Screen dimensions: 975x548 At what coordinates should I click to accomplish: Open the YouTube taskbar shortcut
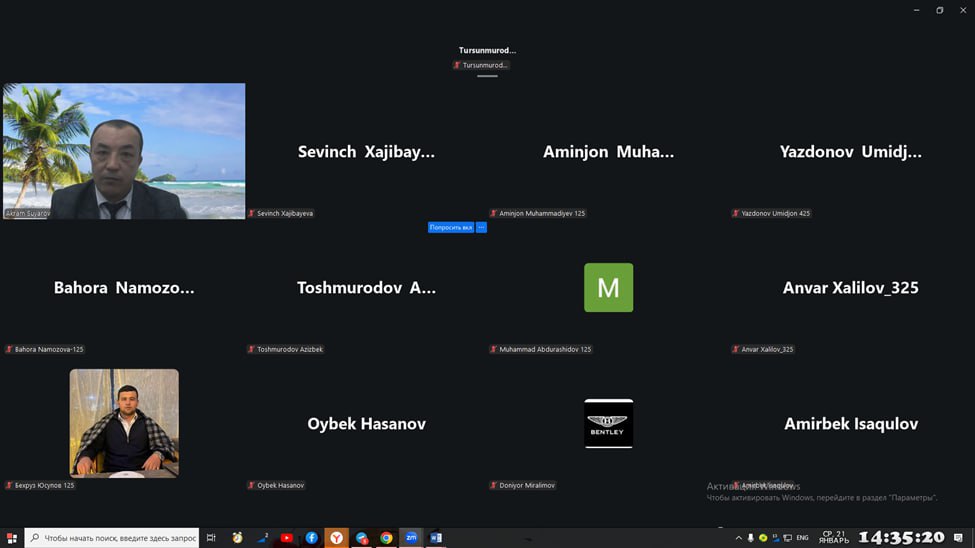pyautogui.click(x=287, y=538)
